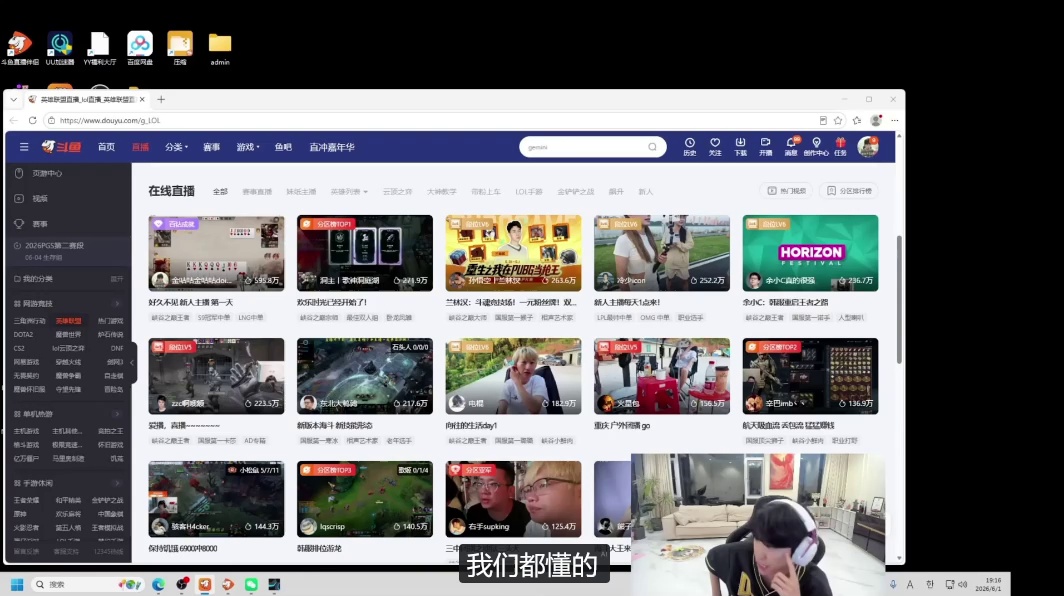Open the 热门视频 button

click(x=786, y=191)
